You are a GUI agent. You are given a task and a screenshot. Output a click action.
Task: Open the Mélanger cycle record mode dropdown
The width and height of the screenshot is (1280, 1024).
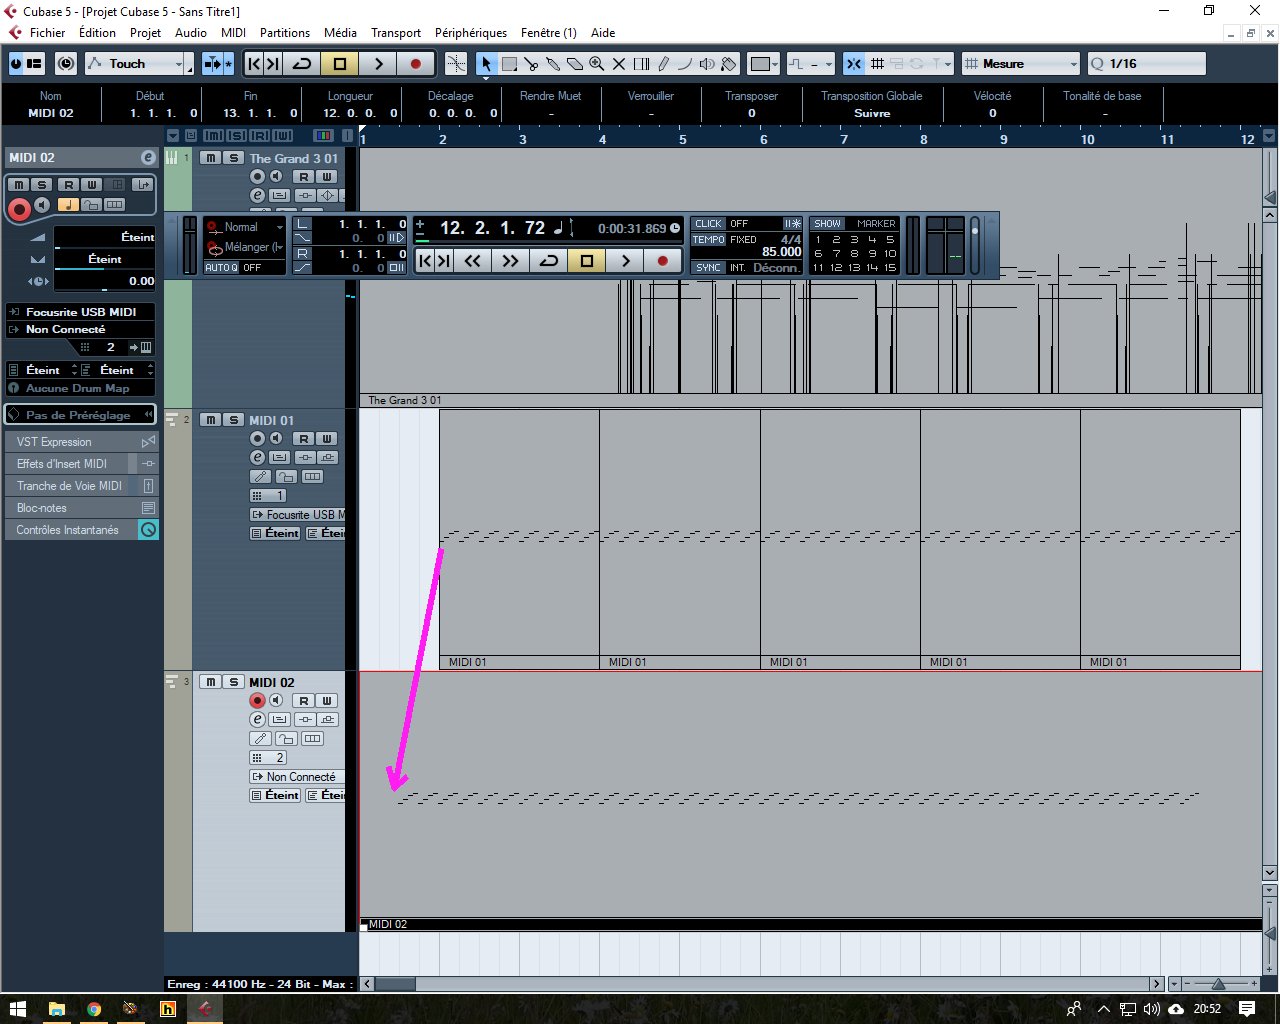pos(245,247)
